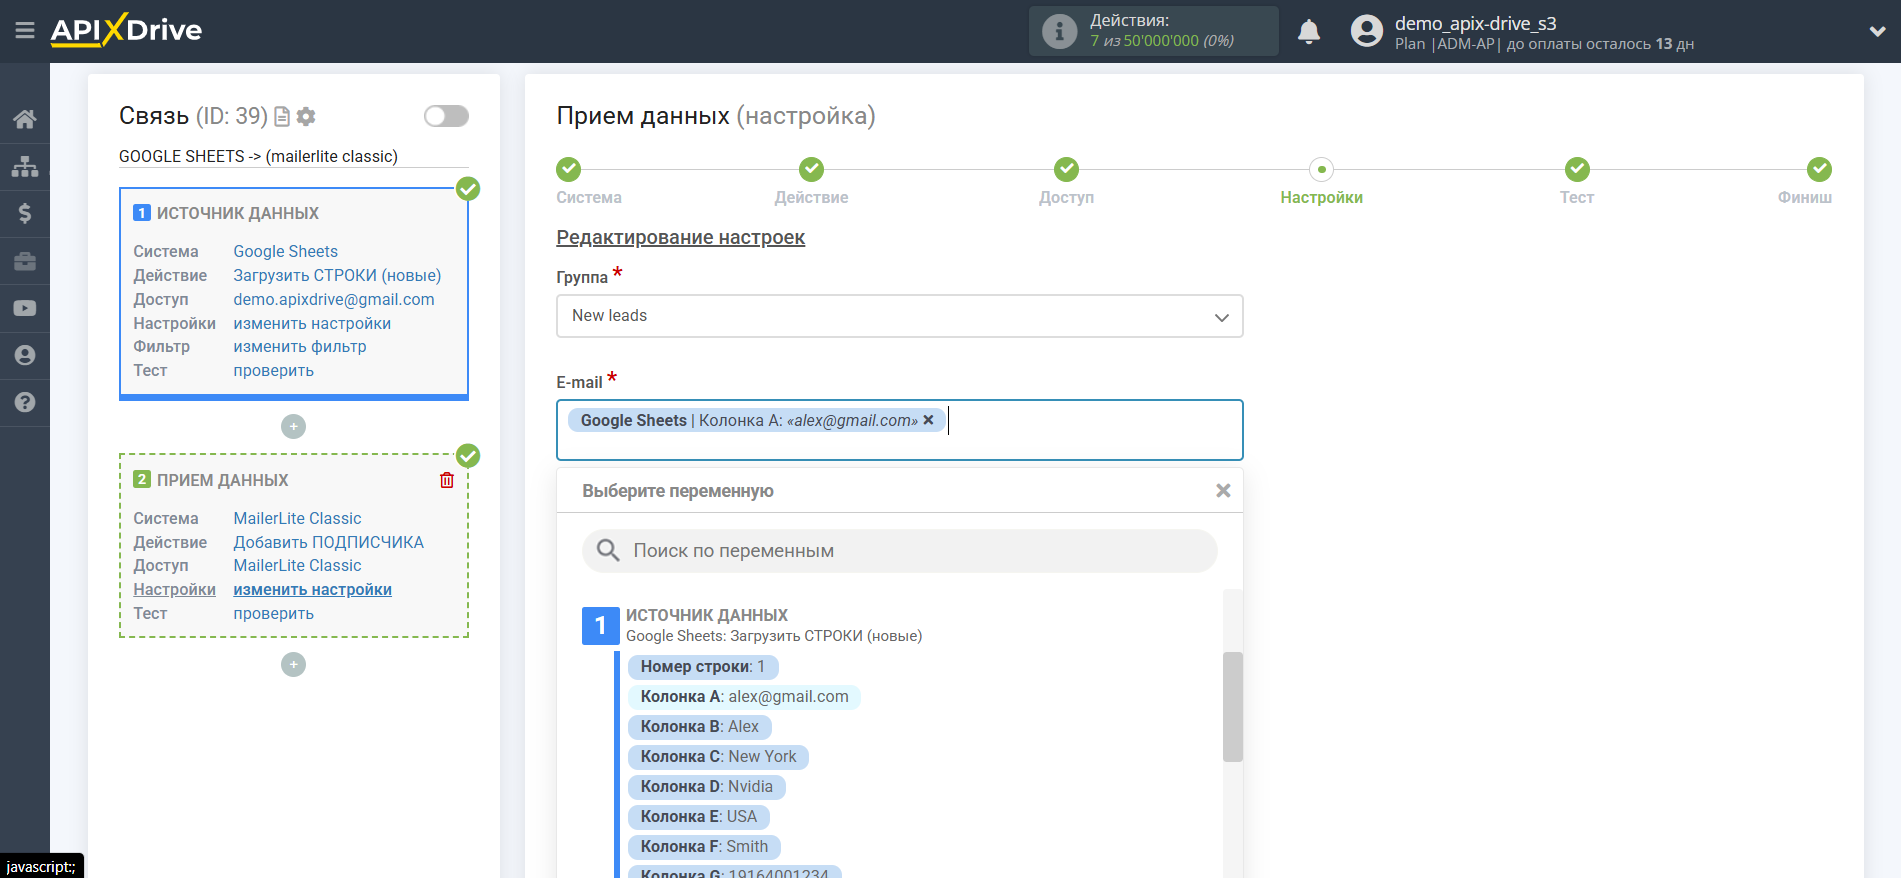Click the 'ИСТОЧНИК ДАННЫХ' block title

[238, 214]
